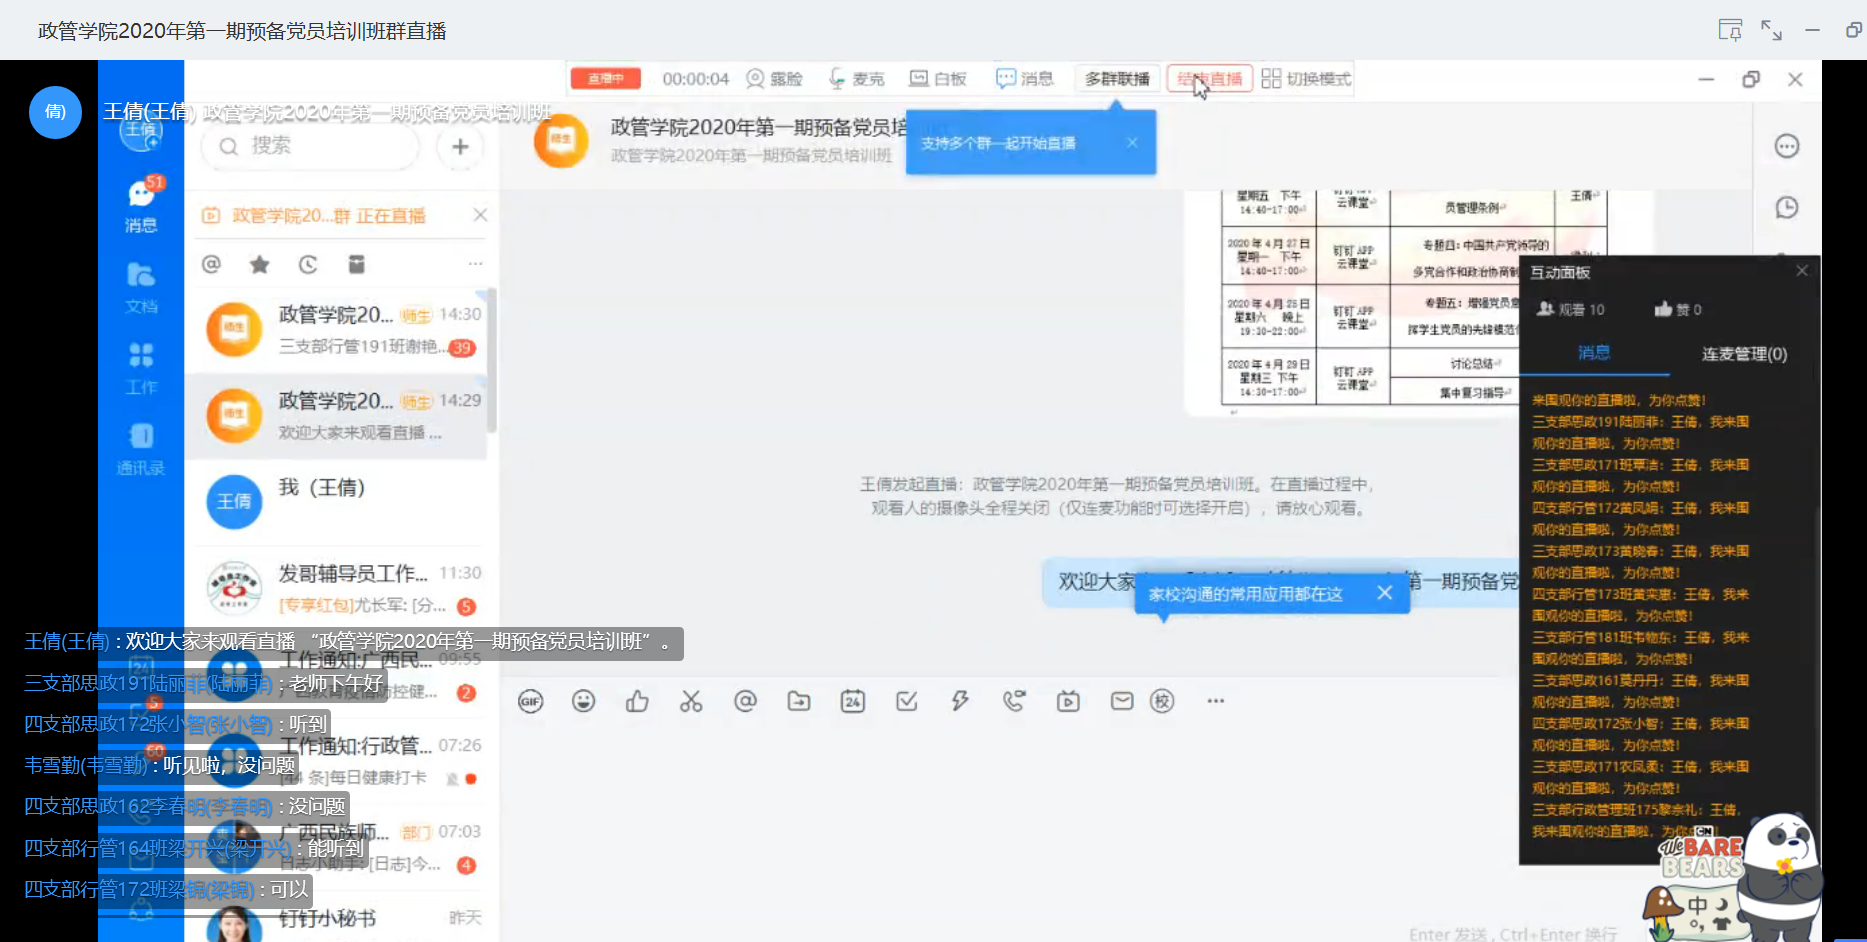This screenshot has height=942, width=1867.
Task: Click the live video icon in chat toolbar
Action: click(1068, 702)
